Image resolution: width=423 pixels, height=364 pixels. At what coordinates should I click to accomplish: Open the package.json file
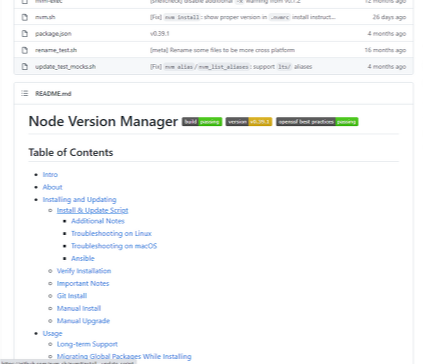pos(53,34)
